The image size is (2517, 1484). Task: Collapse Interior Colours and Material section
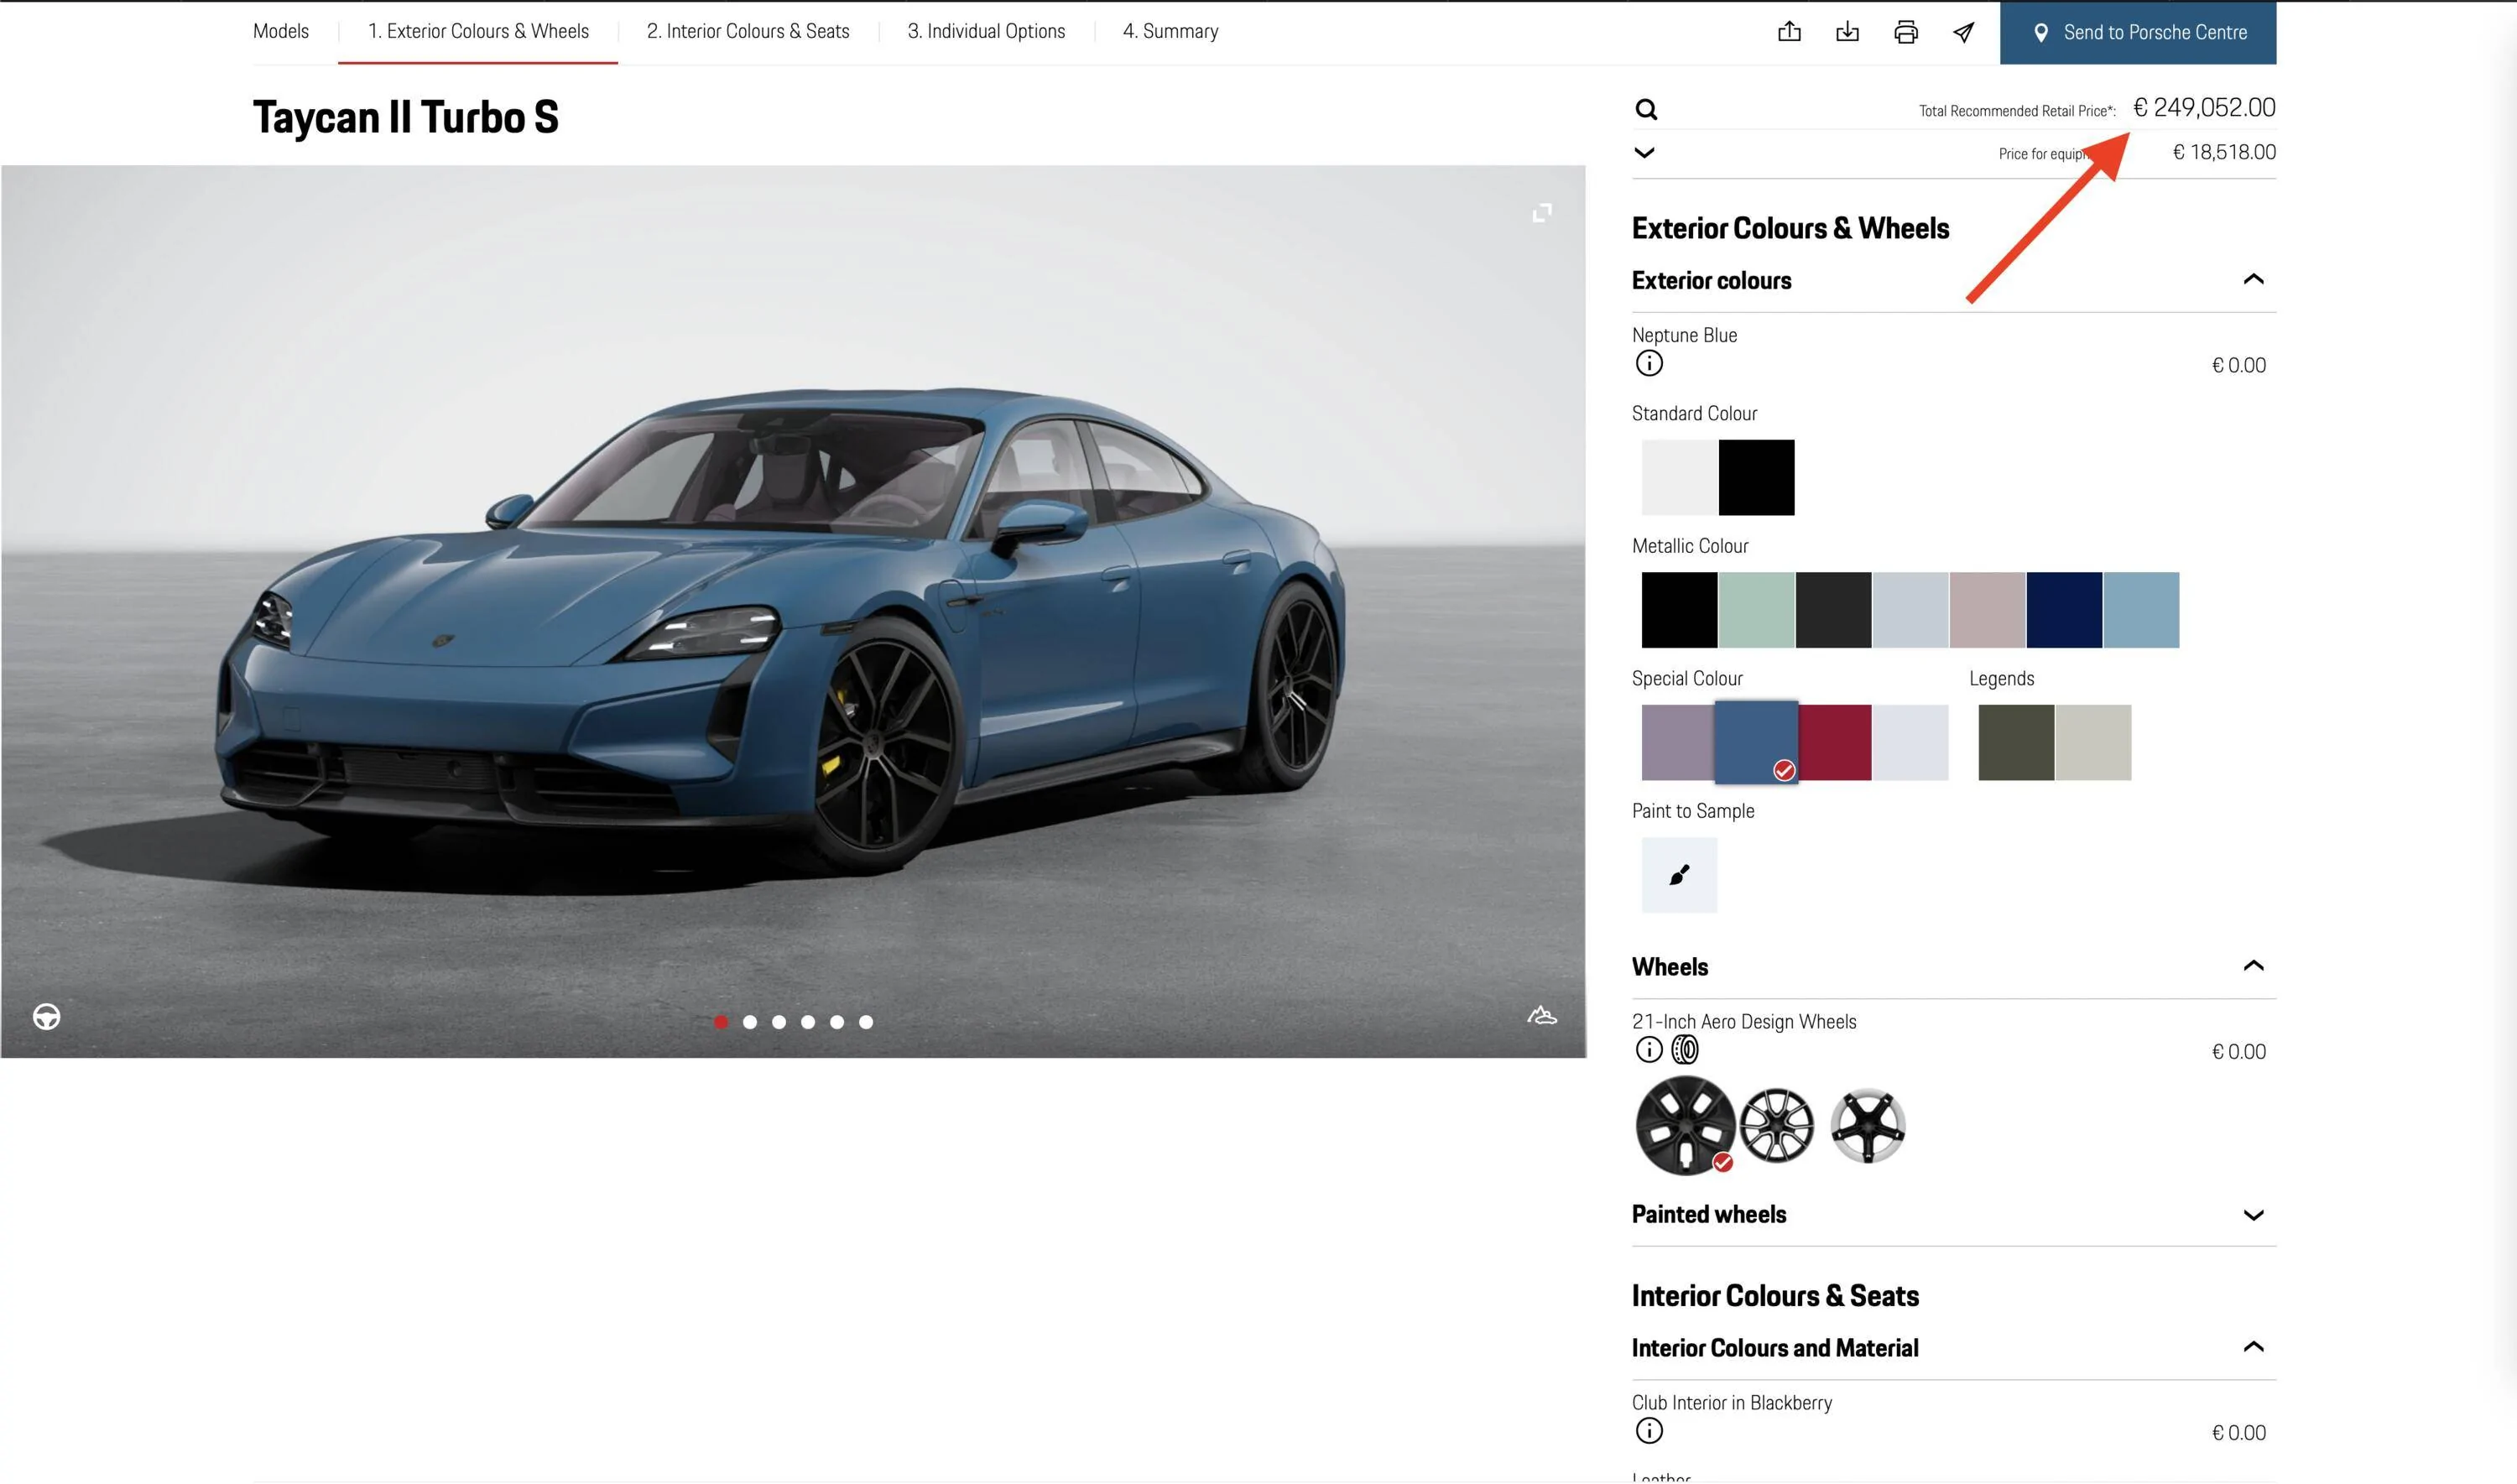click(2253, 1346)
